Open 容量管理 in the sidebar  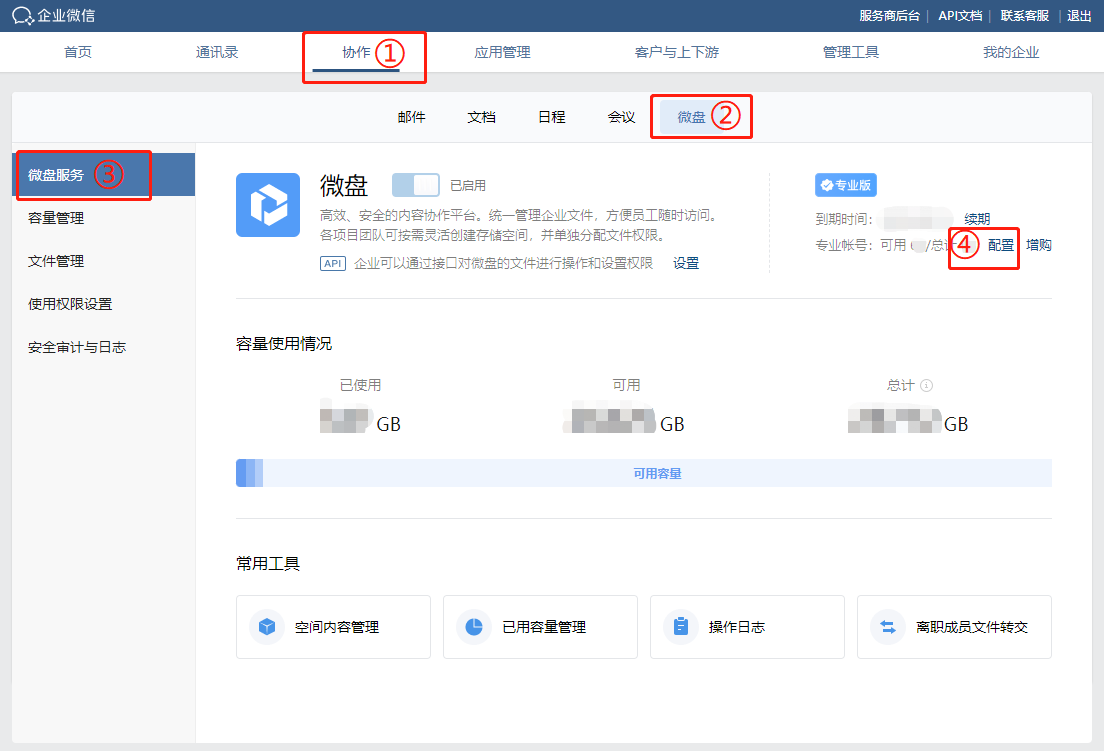[104, 218]
